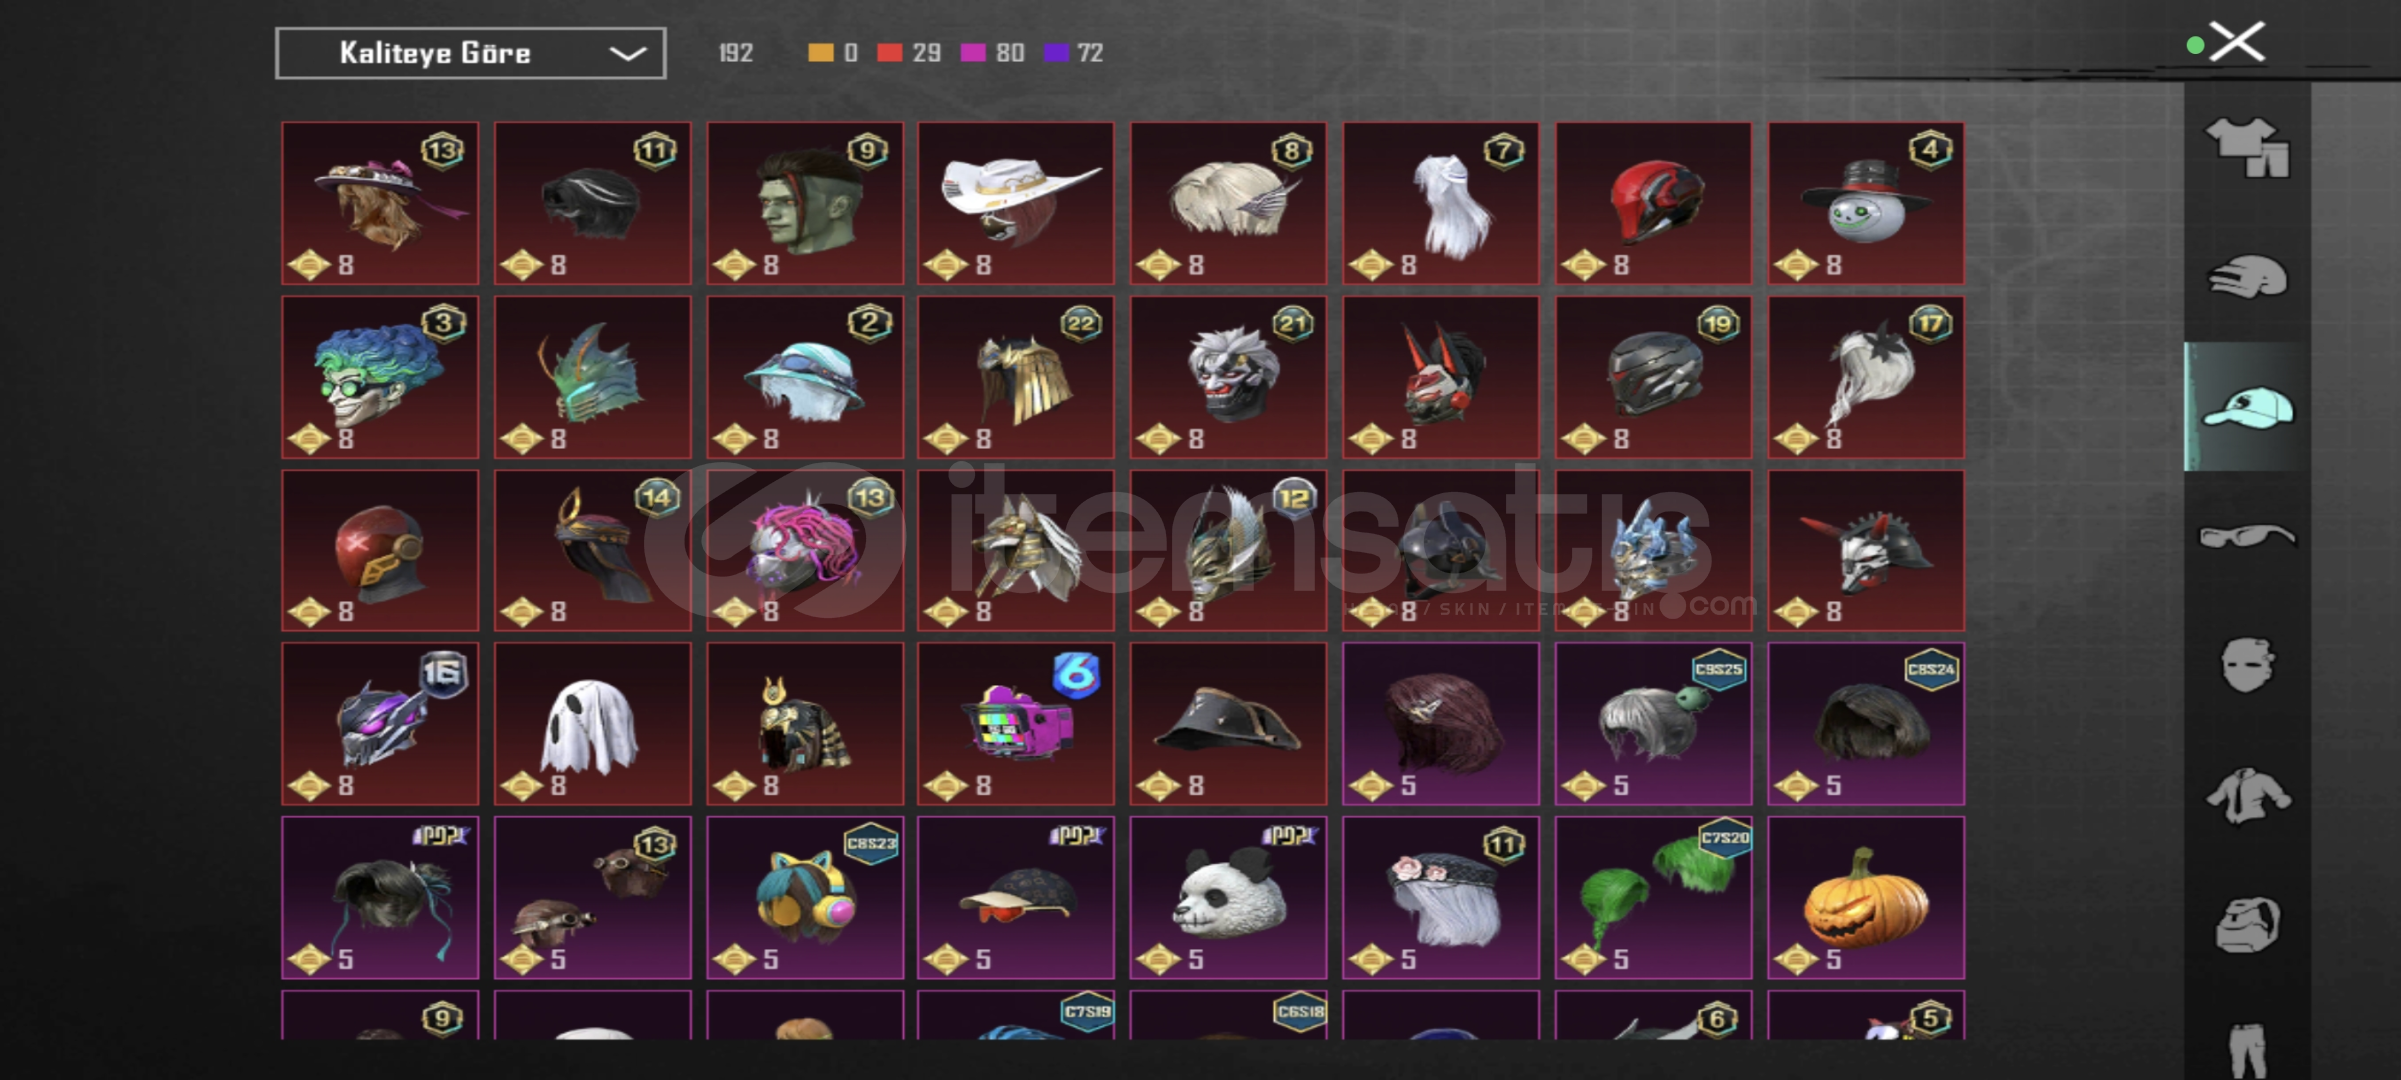Viewport: 2401px width, 1080px height.
Task: Pick the blue-haired joker mask item
Action: 380,377
